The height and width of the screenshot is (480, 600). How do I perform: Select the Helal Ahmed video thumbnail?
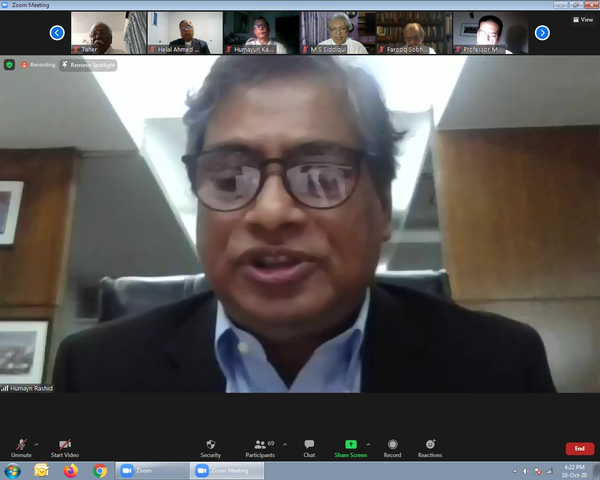tap(185, 33)
